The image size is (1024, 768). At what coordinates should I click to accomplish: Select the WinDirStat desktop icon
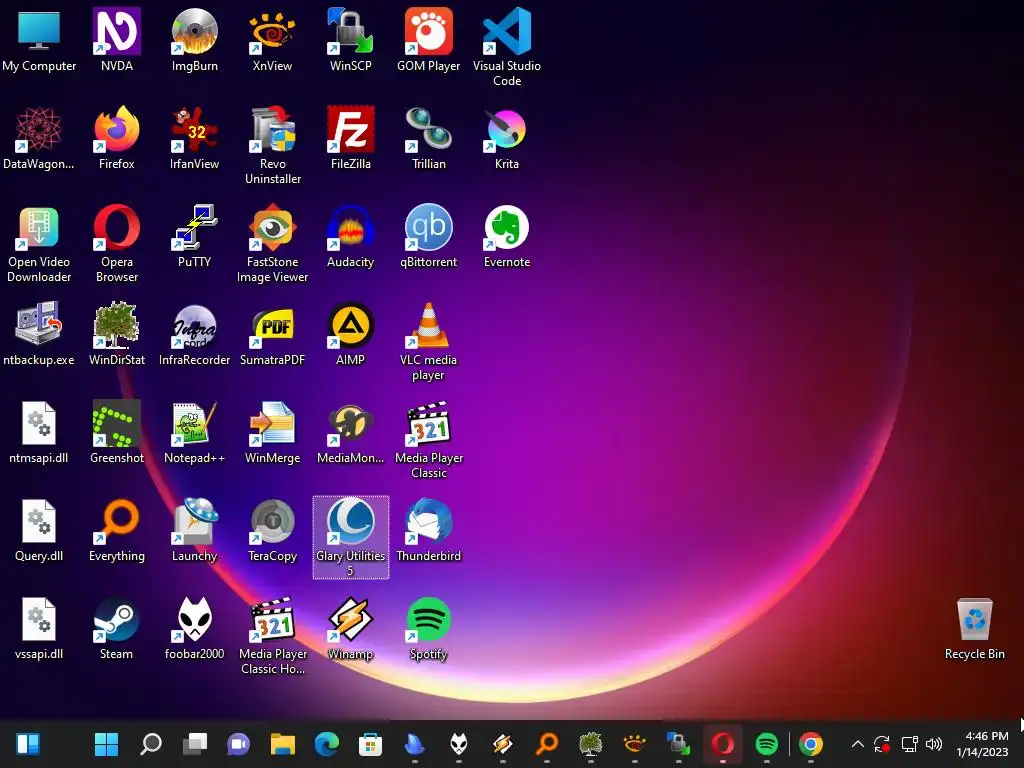(x=116, y=333)
